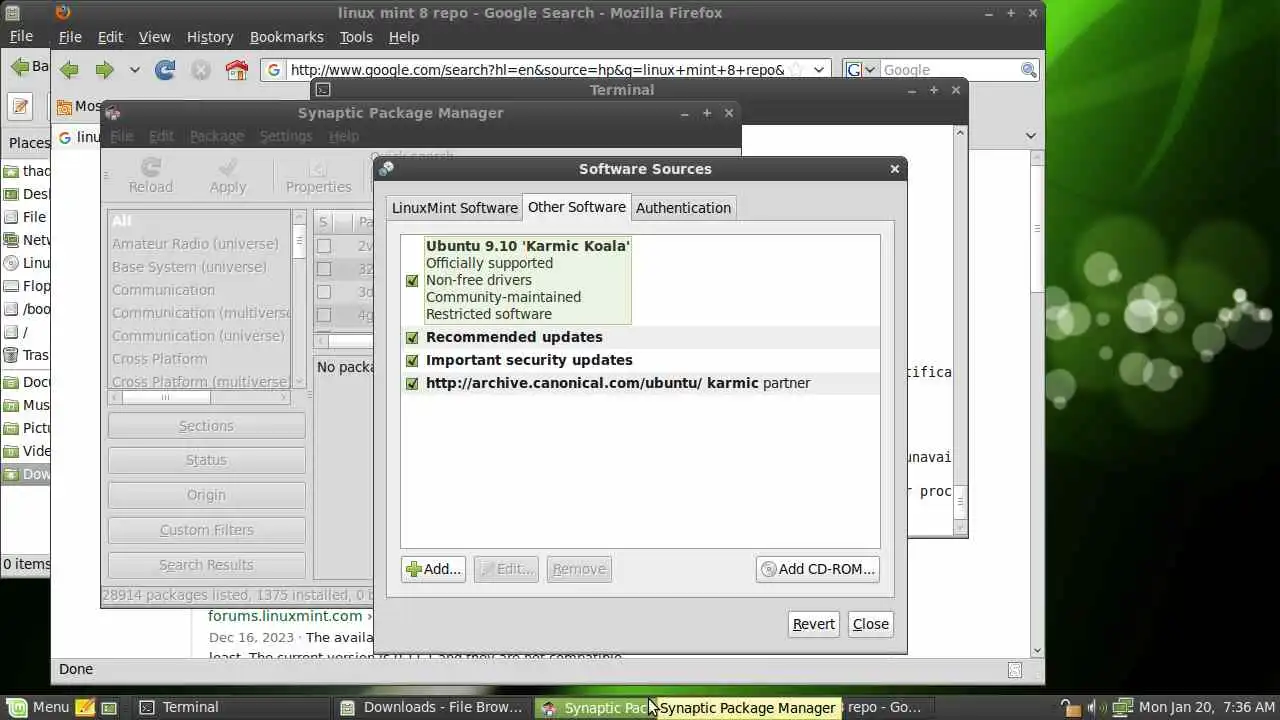This screenshot has width=1280, height=720.
Task: Select Base System (universe) section in Synaptic
Action: click(x=189, y=267)
